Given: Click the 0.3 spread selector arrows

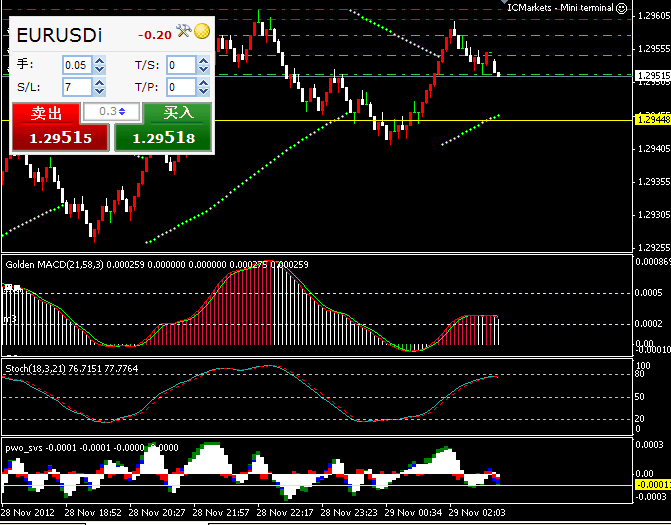Looking at the screenshot, I should 122,112.
